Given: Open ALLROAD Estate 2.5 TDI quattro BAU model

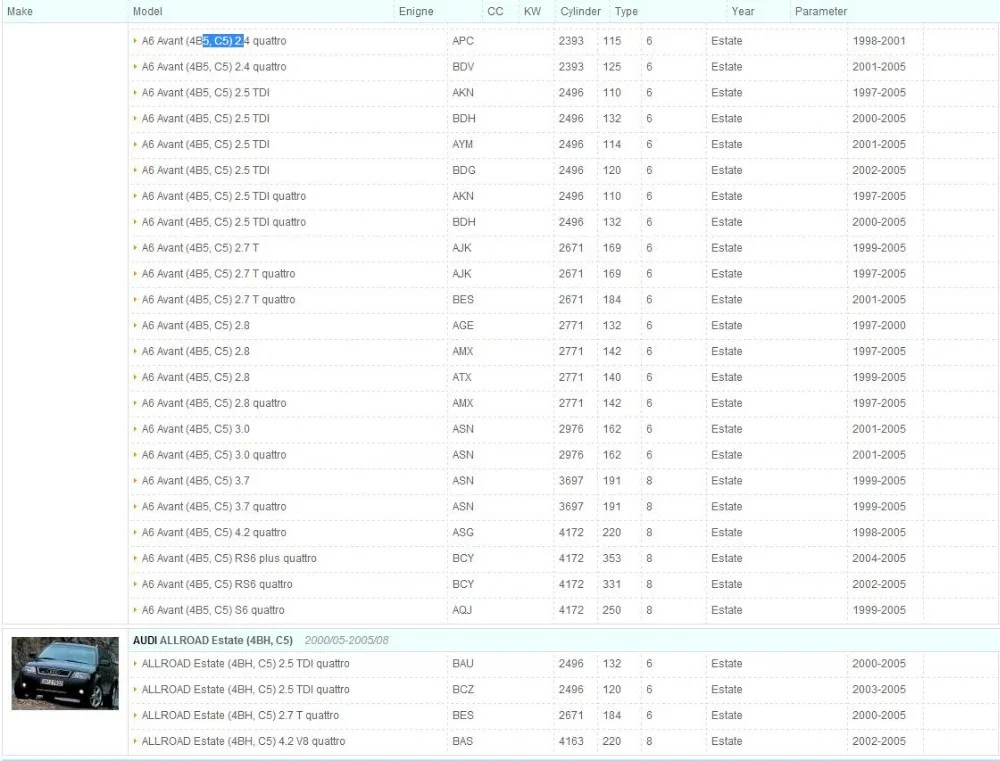Looking at the screenshot, I should pos(246,663).
